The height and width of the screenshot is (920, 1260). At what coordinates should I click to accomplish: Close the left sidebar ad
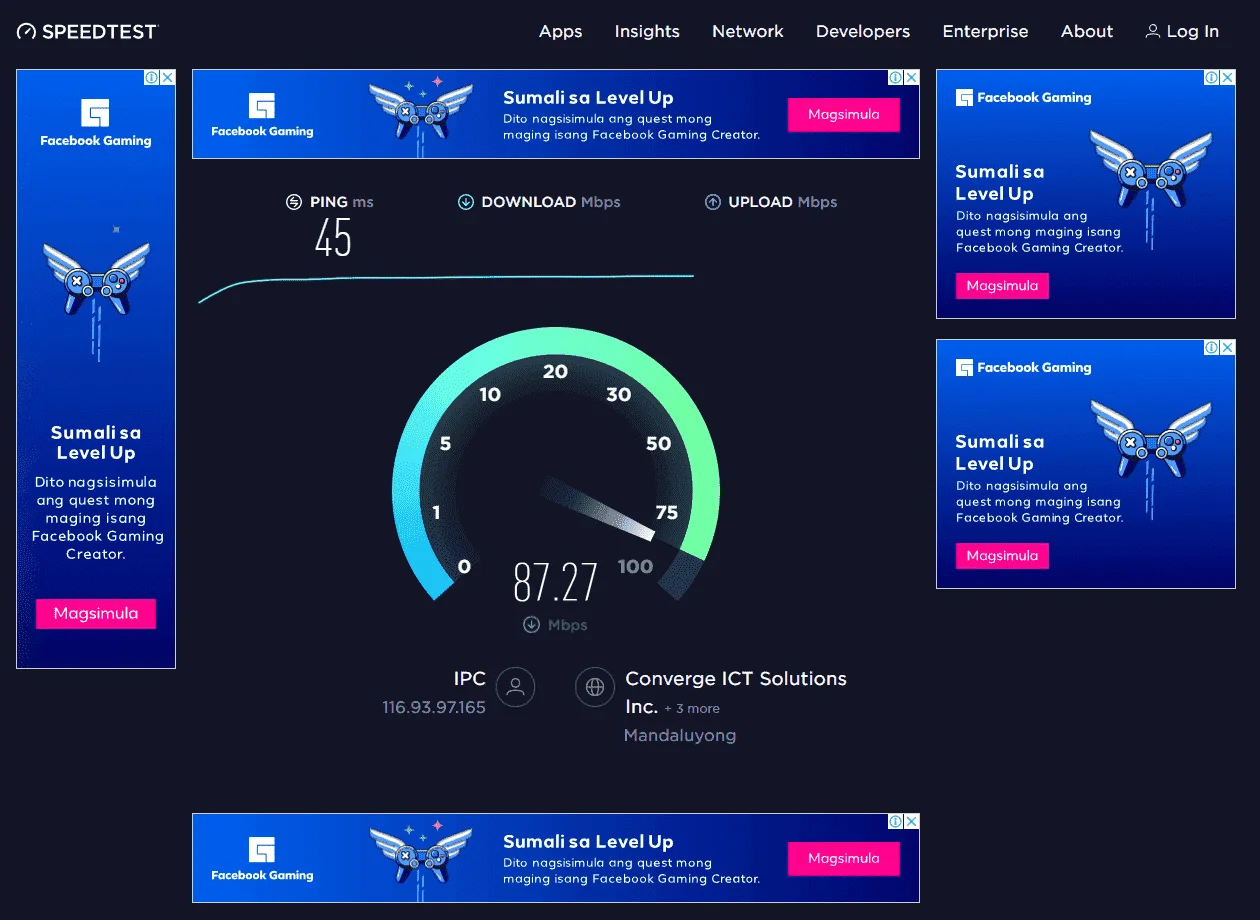[168, 78]
